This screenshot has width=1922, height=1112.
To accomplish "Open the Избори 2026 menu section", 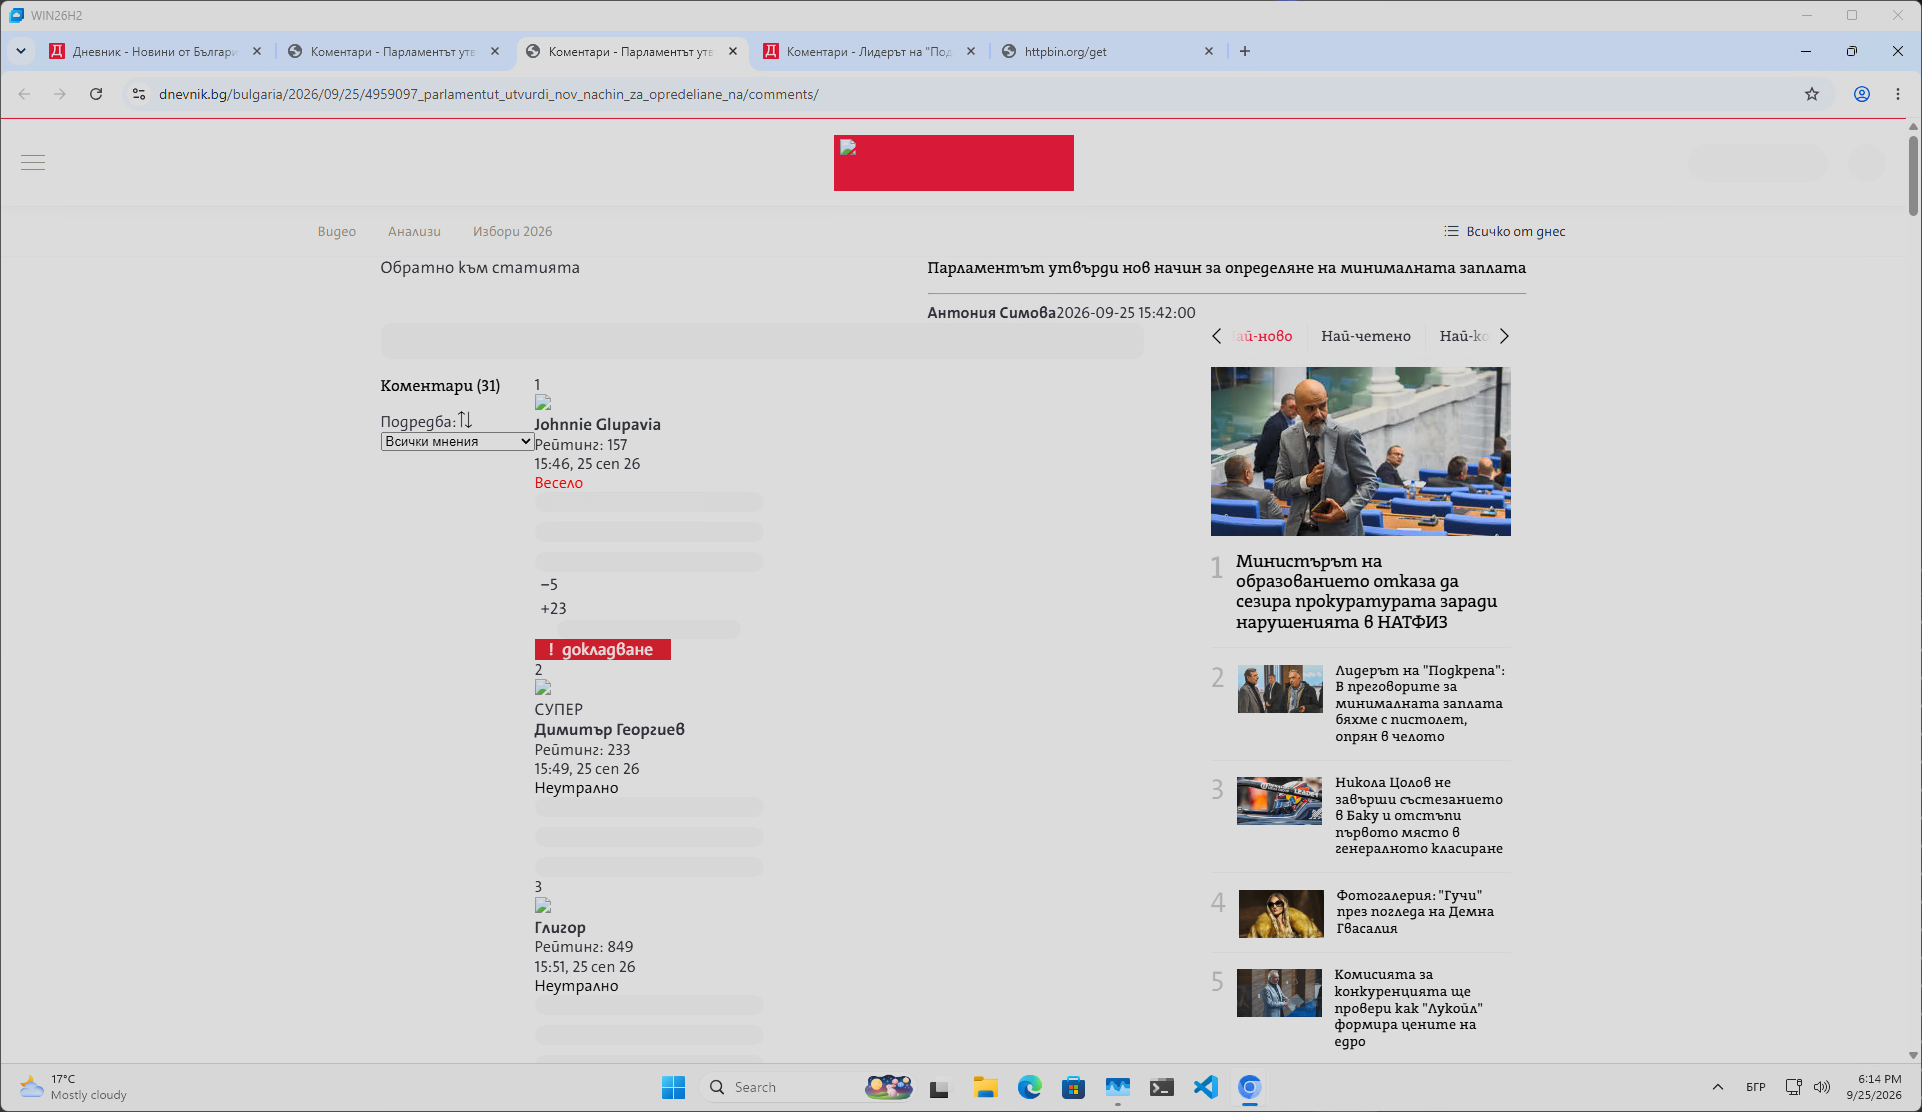I will [512, 231].
